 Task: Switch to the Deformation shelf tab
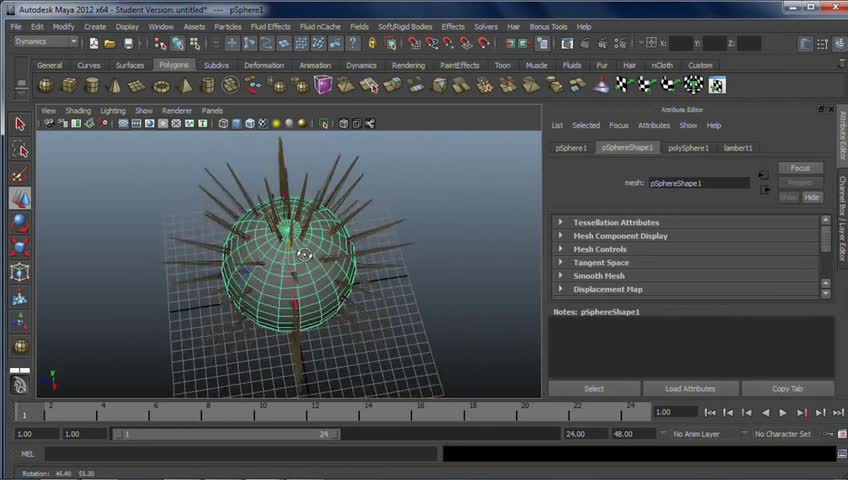click(264, 65)
